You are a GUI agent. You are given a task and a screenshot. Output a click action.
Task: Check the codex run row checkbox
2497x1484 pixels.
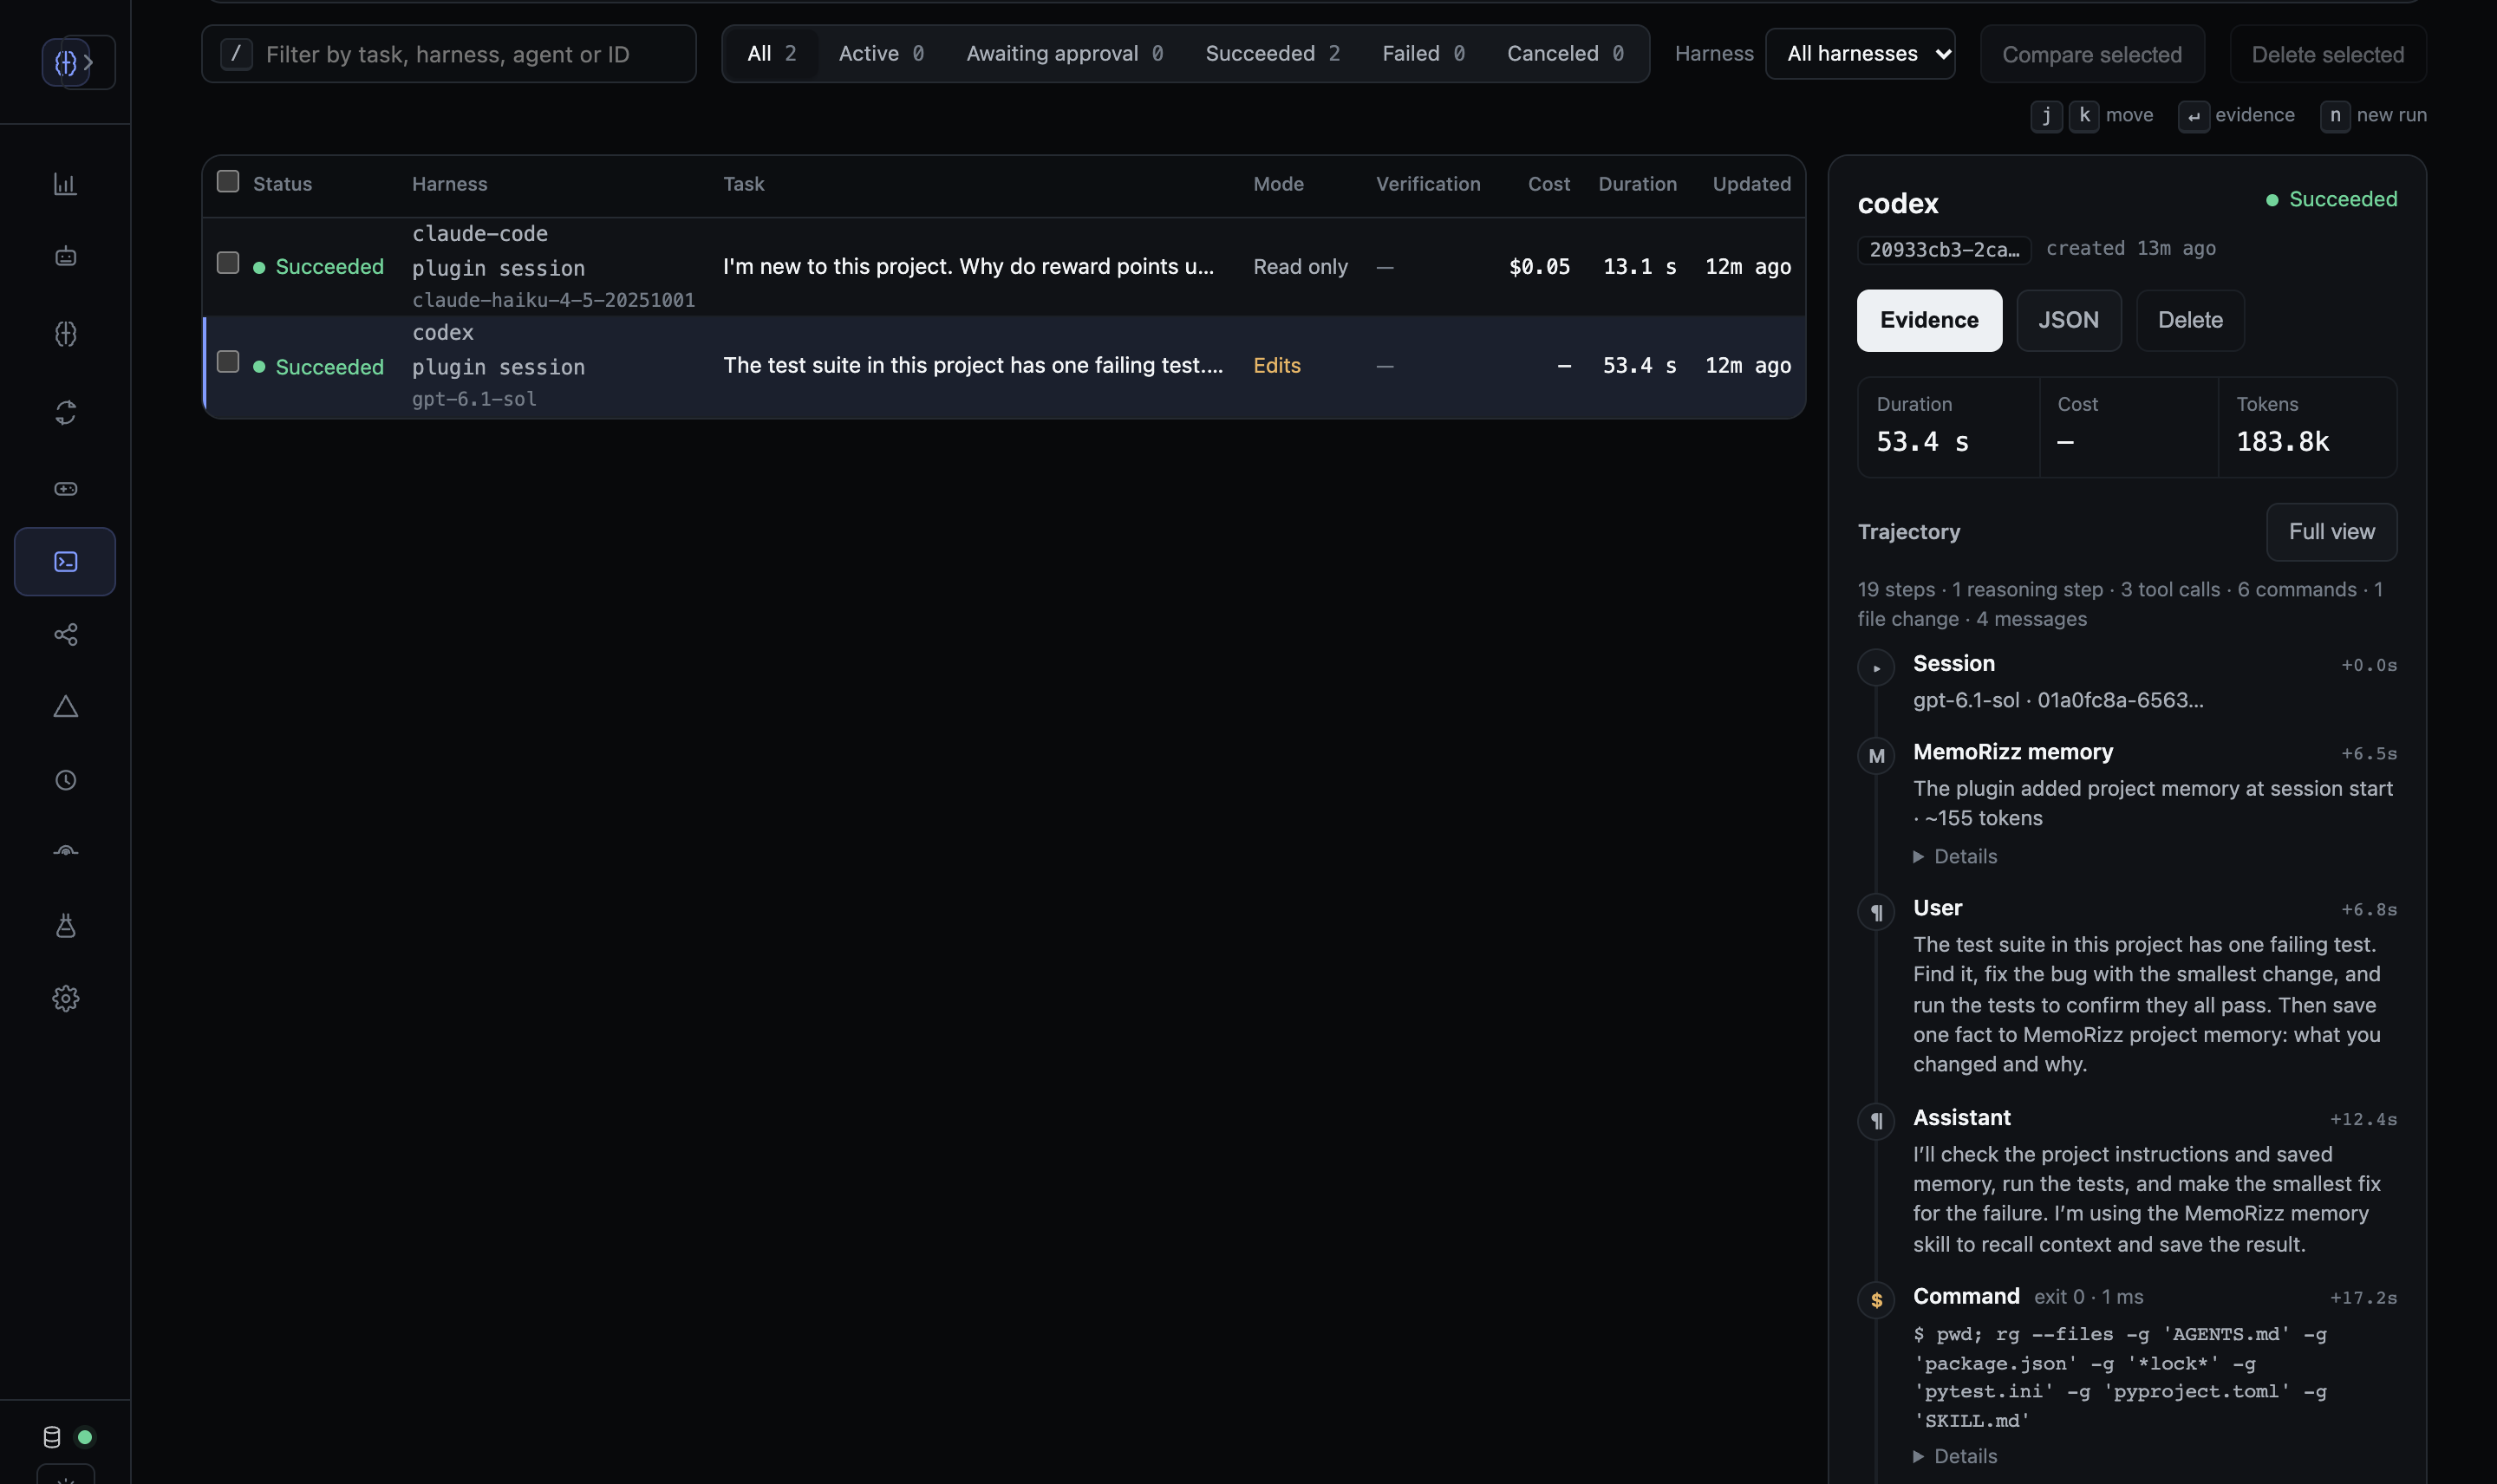point(228,361)
